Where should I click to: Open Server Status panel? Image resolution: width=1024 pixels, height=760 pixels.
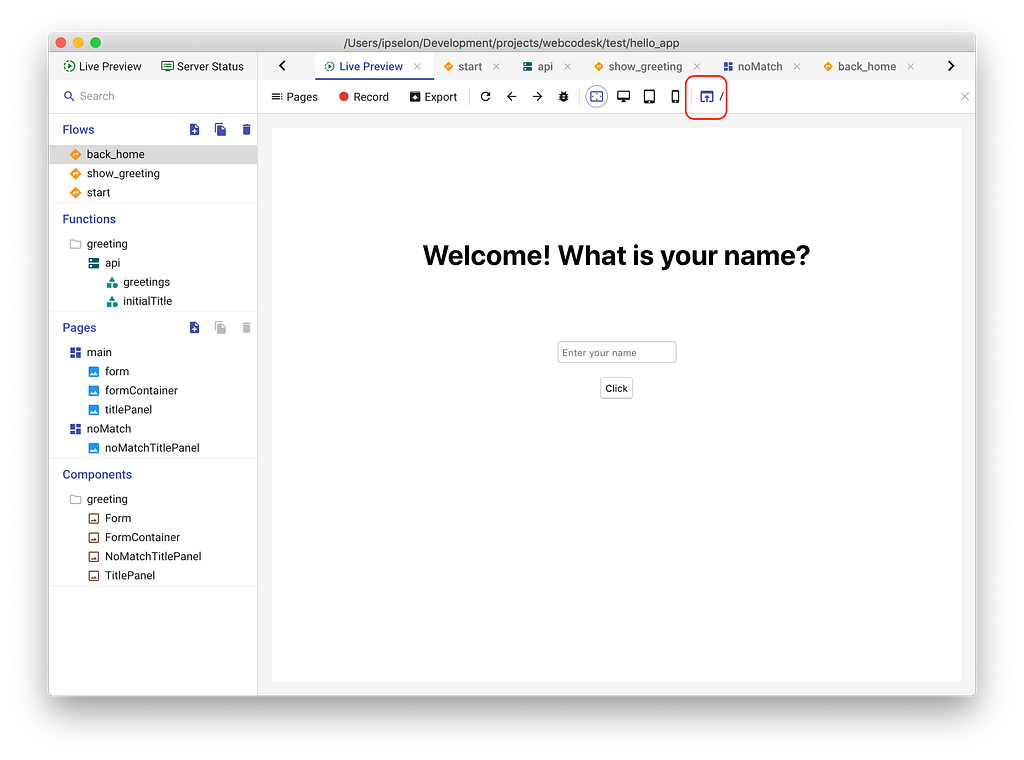pyautogui.click(x=202, y=67)
